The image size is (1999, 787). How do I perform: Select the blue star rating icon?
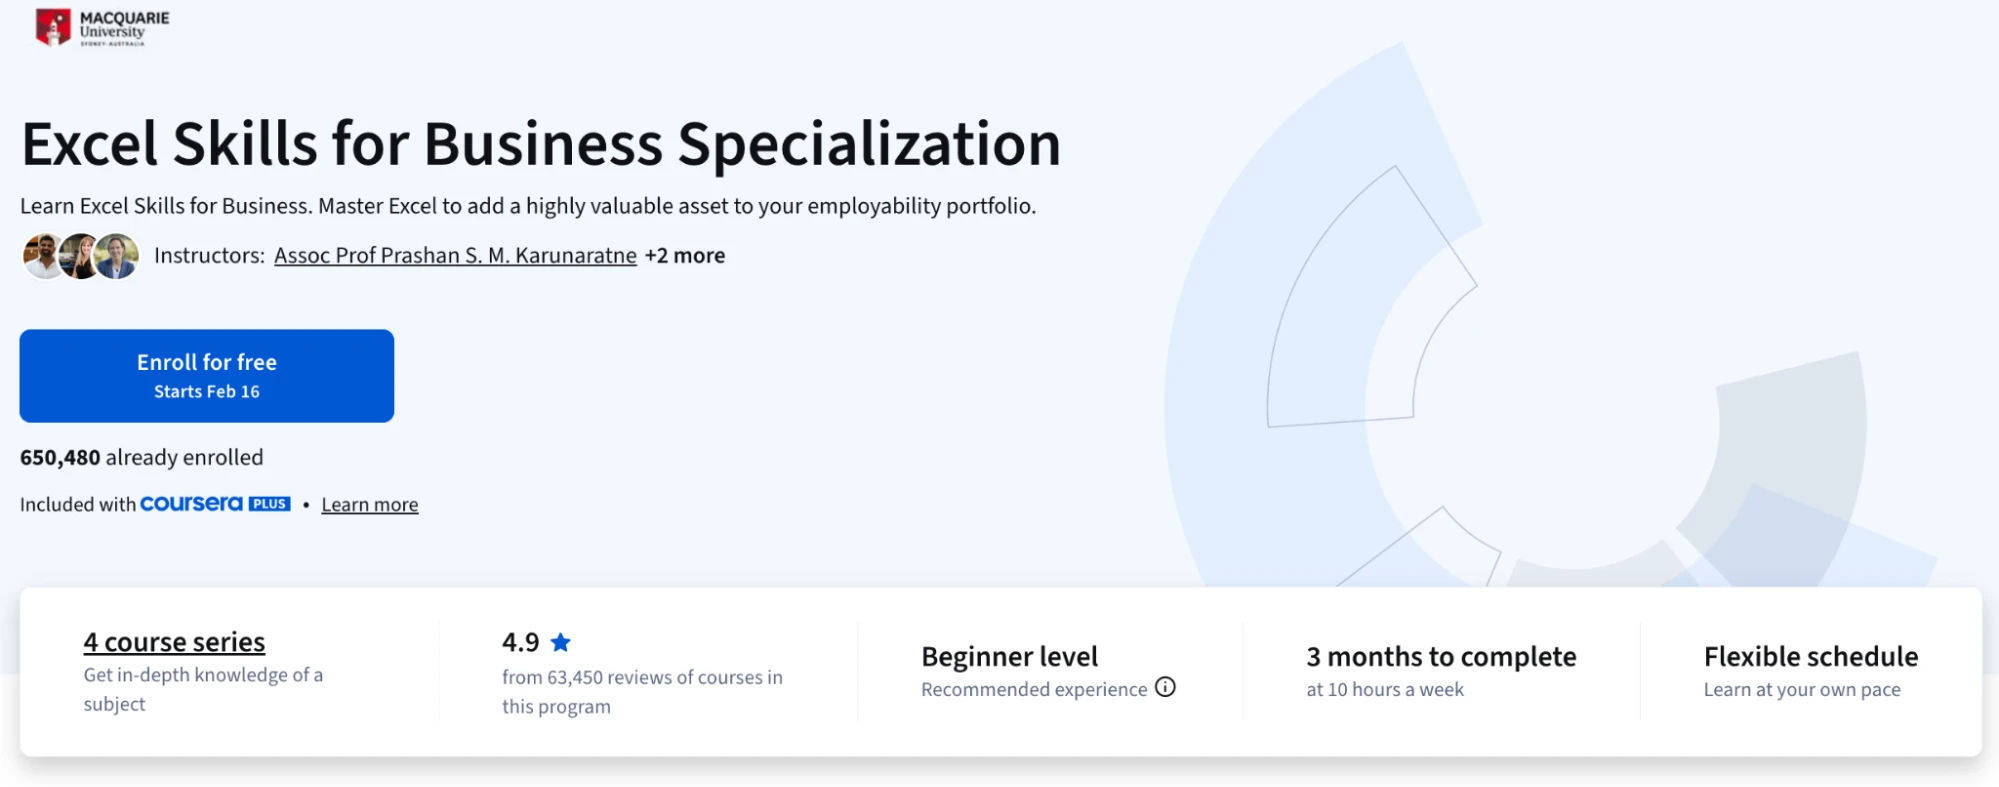point(561,642)
